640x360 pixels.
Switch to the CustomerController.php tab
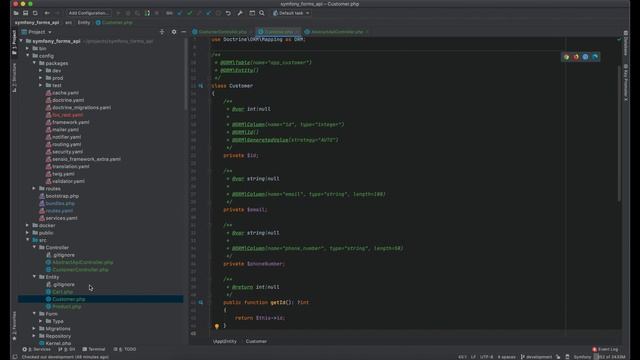[x=222, y=32]
